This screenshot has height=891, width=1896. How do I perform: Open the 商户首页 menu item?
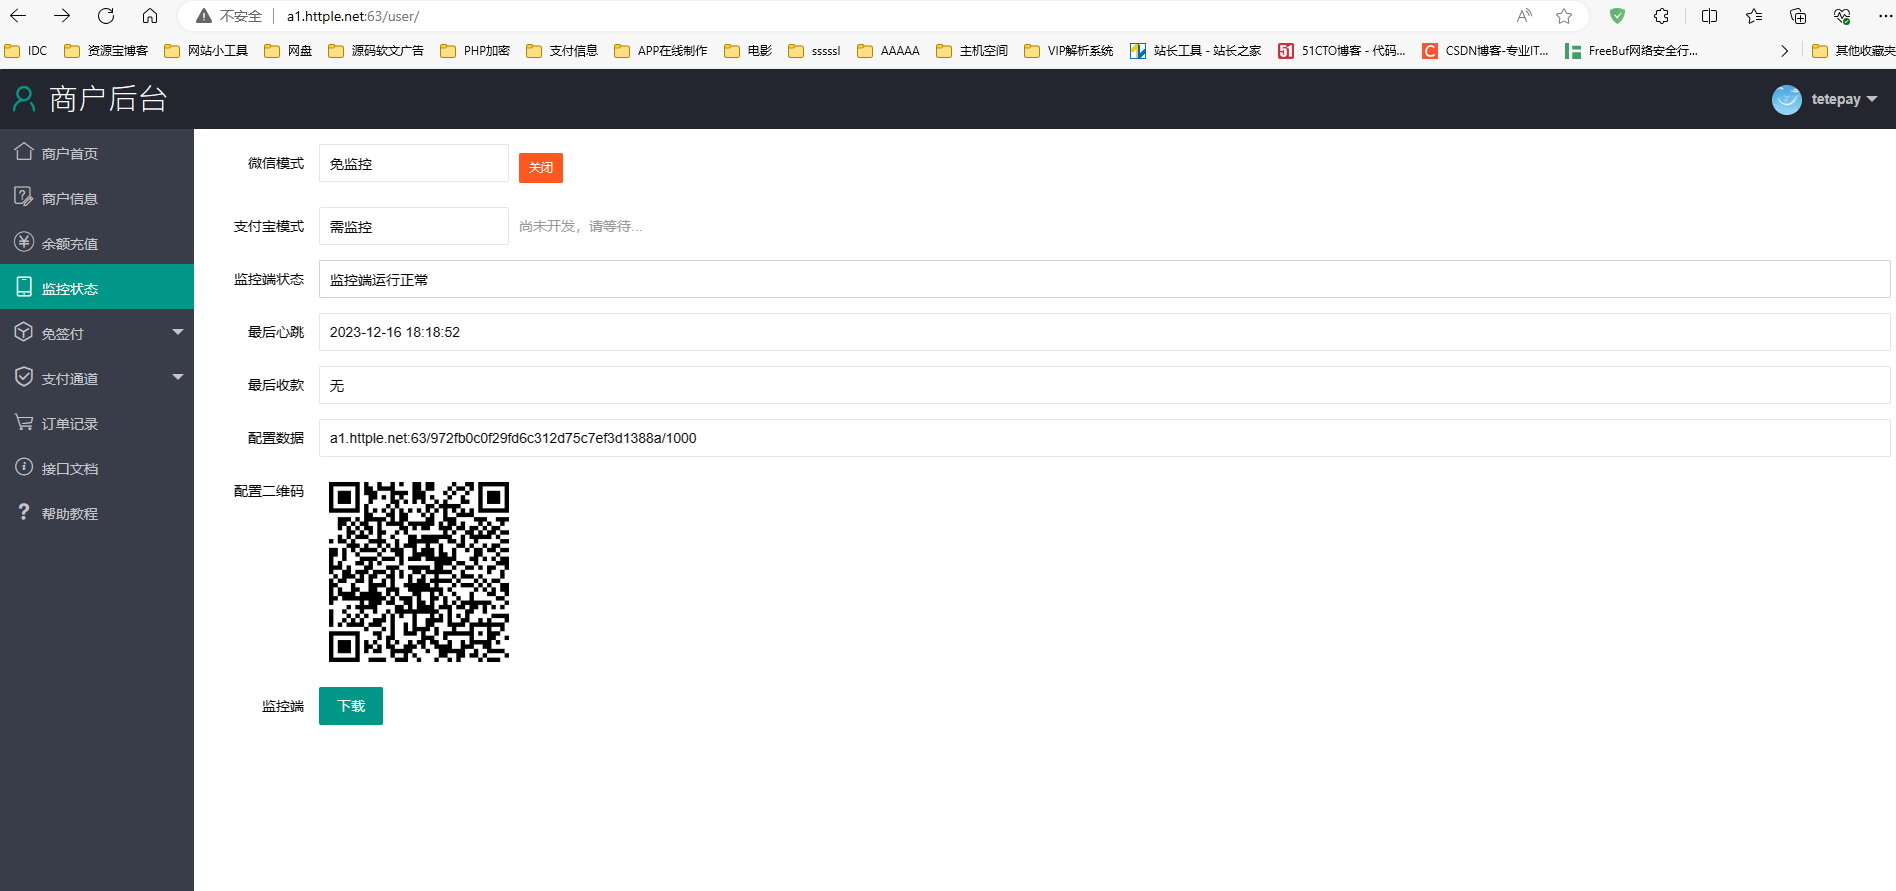point(97,153)
